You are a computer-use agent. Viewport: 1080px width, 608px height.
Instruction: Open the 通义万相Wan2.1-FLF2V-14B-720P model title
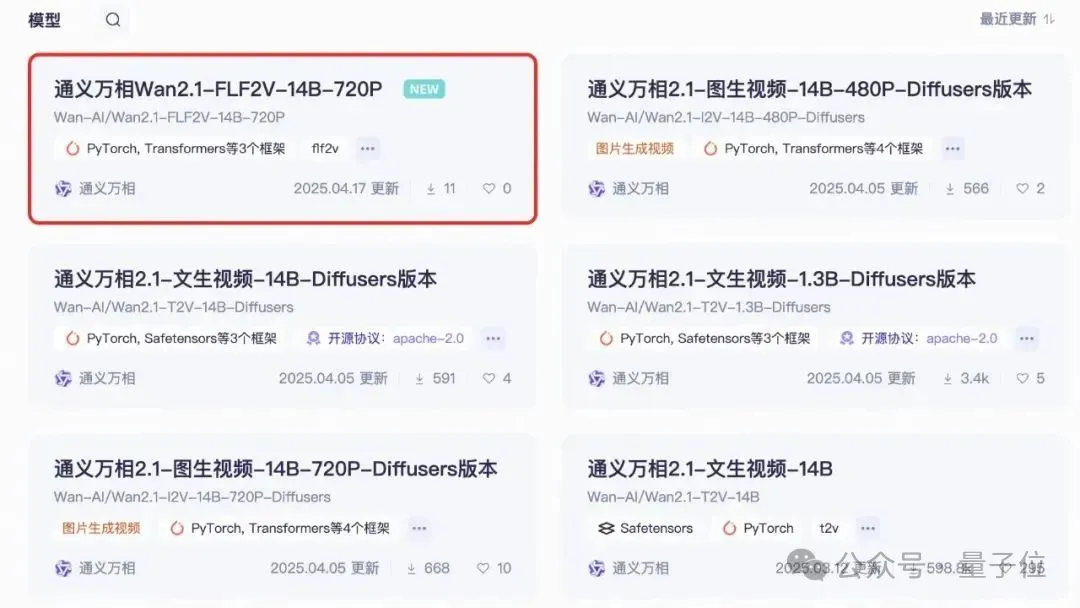click(x=218, y=89)
